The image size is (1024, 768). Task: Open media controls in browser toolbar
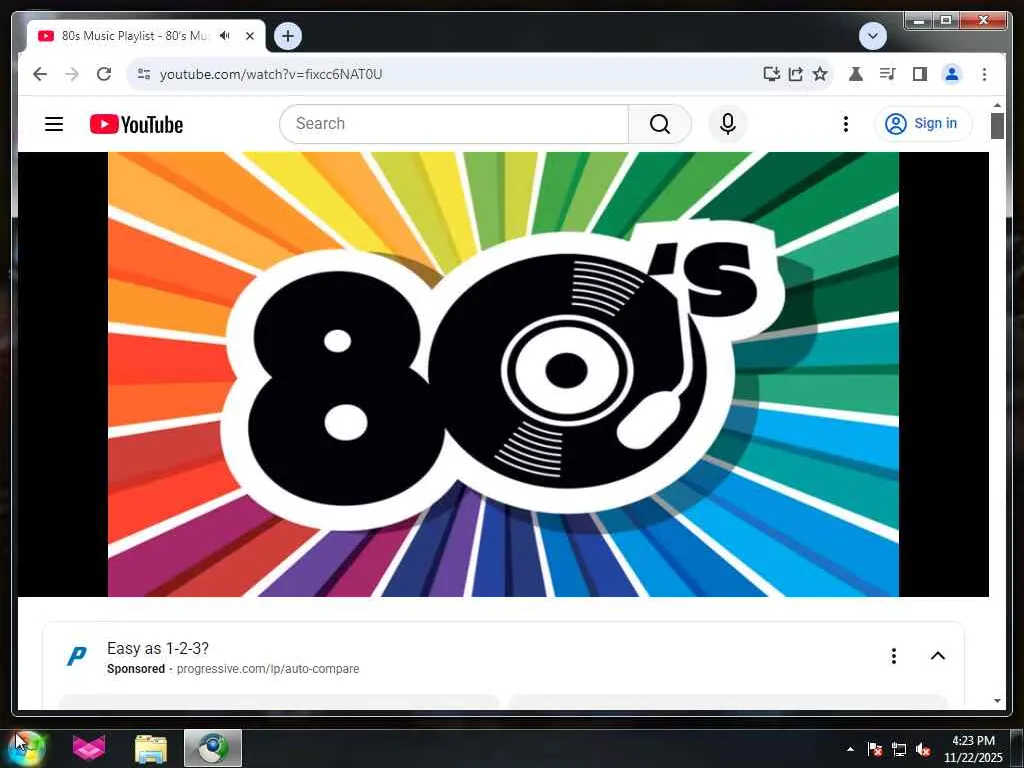pyautogui.click(x=888, y=74)
